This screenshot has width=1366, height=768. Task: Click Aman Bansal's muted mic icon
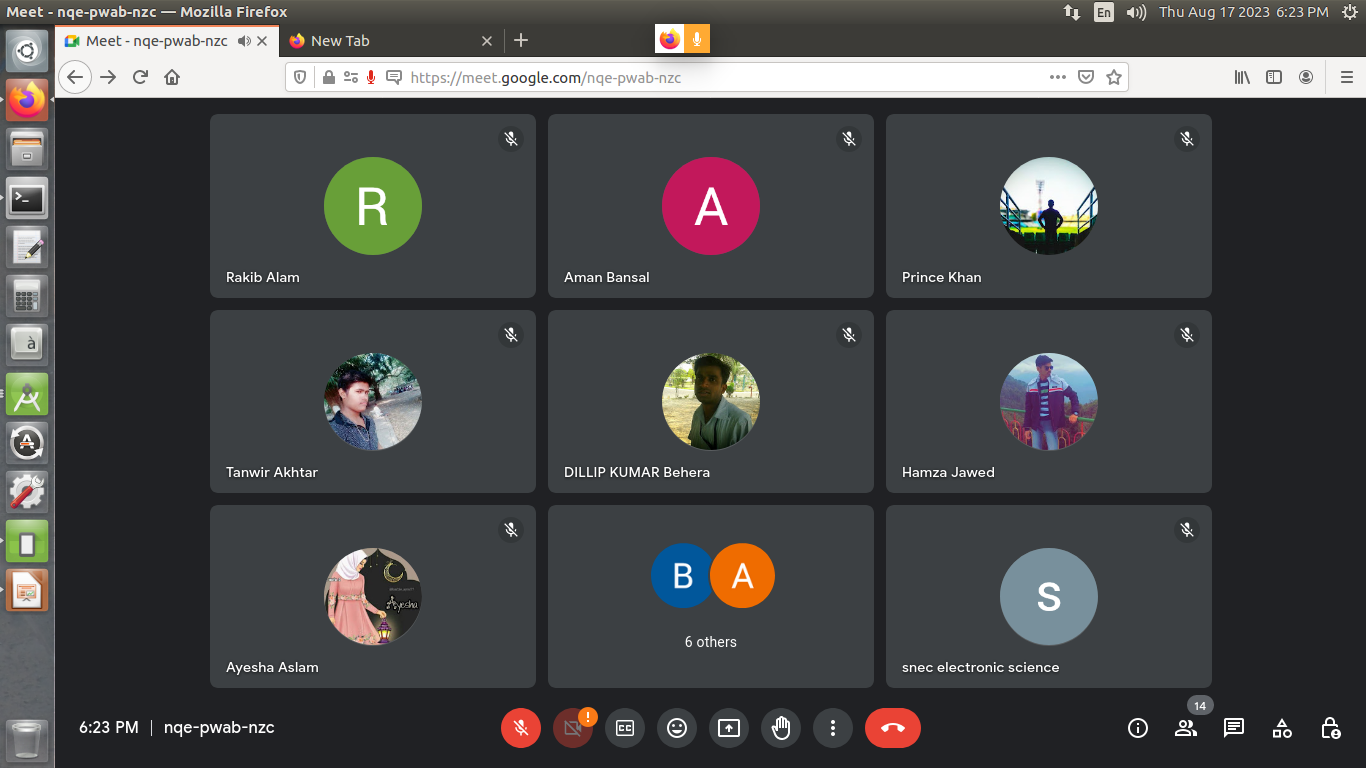tap(849, 139)
